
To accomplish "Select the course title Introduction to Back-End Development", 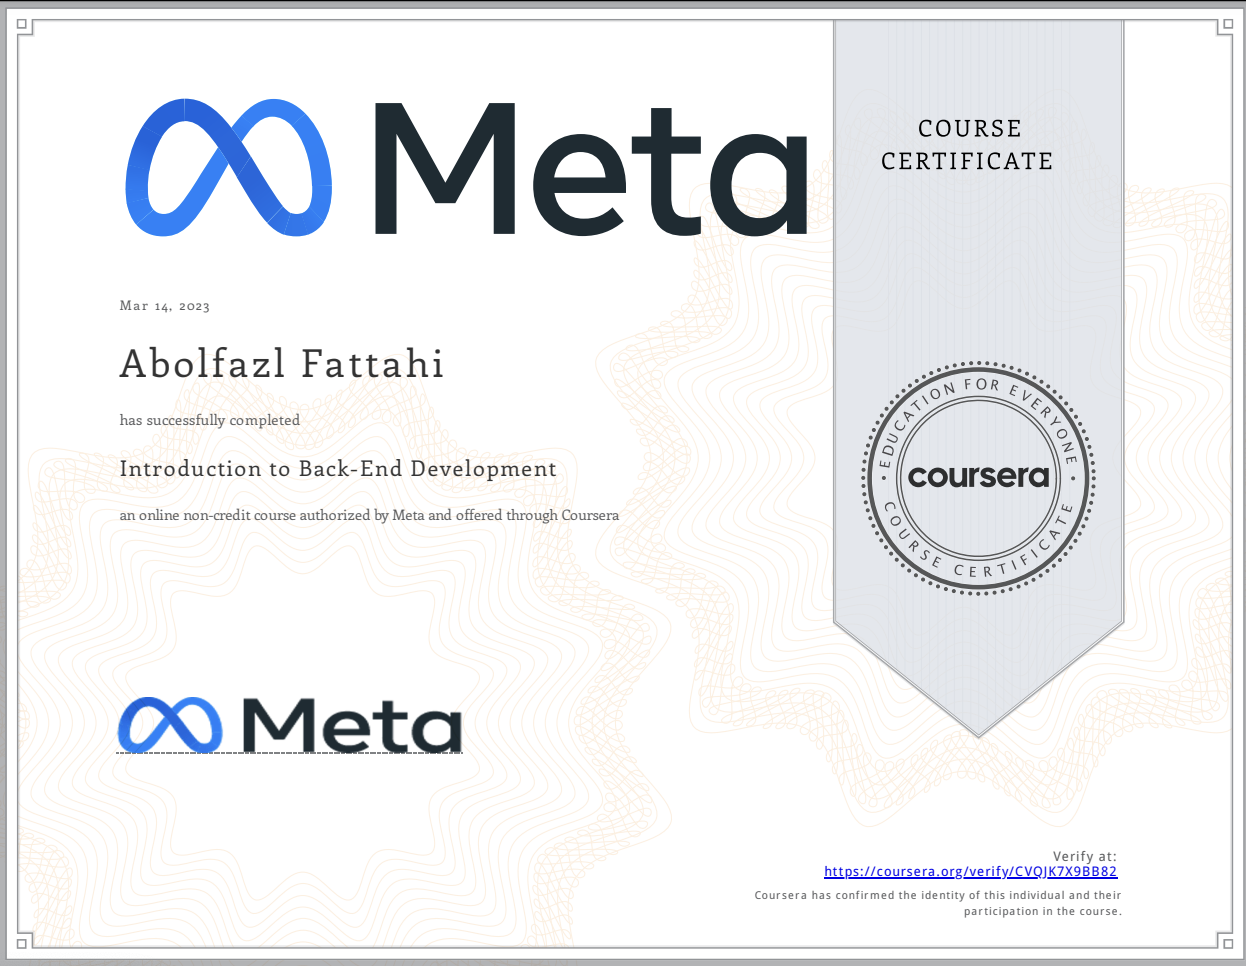I will click(338, 469).
